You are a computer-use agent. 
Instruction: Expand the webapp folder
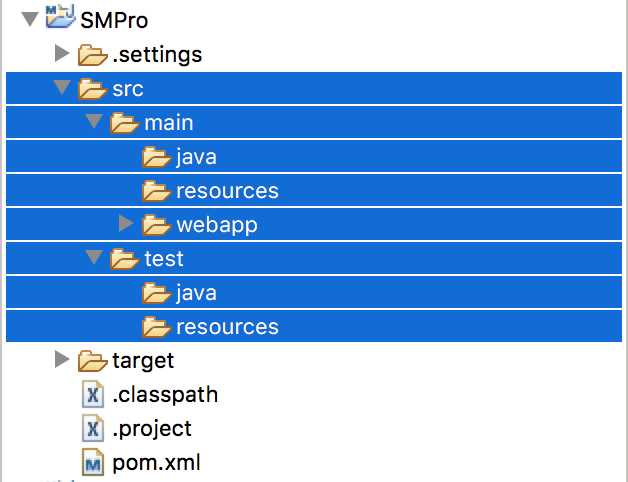126,225
